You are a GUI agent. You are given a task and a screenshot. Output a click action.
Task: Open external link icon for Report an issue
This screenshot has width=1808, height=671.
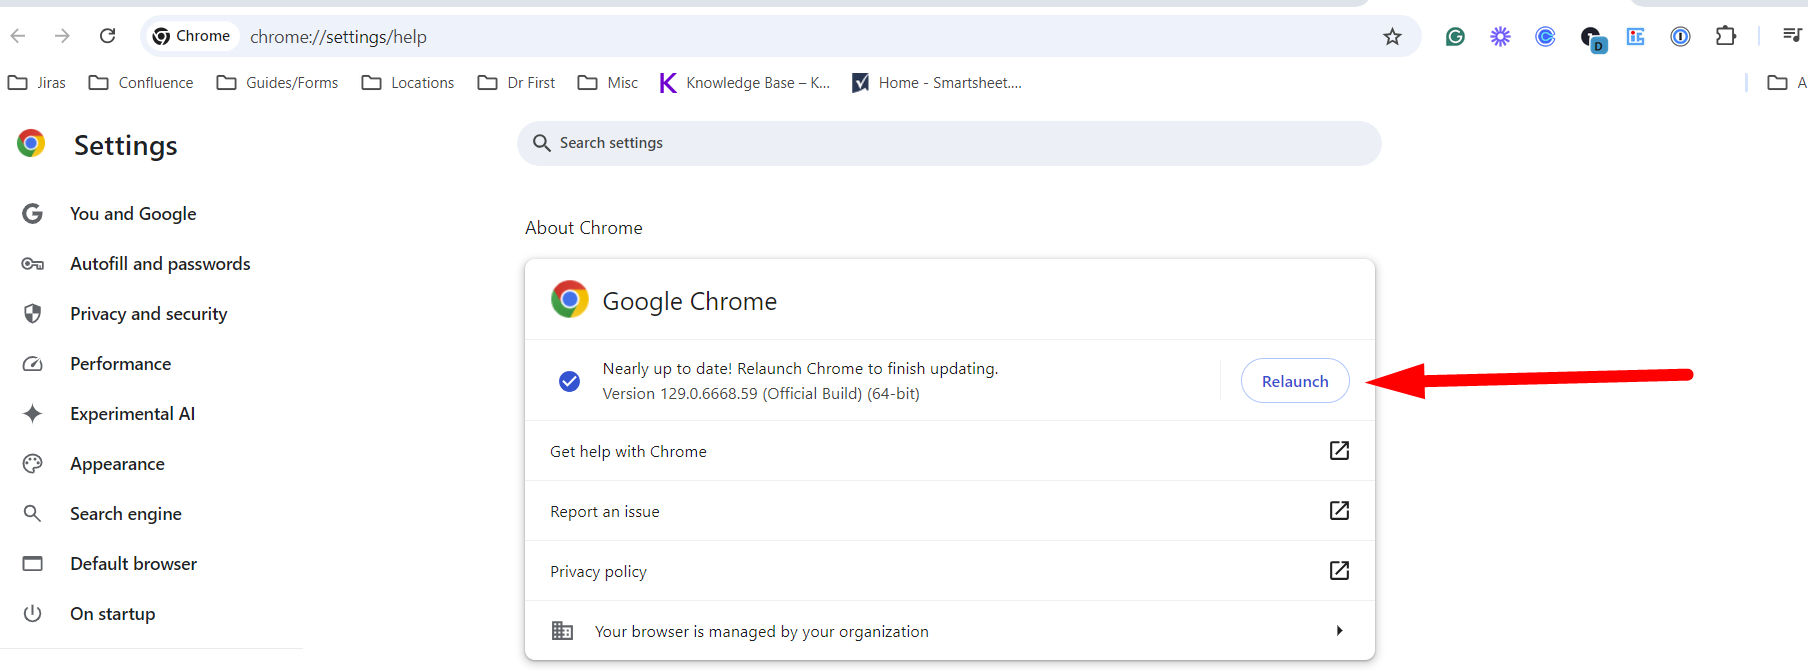click(1339, 511)
